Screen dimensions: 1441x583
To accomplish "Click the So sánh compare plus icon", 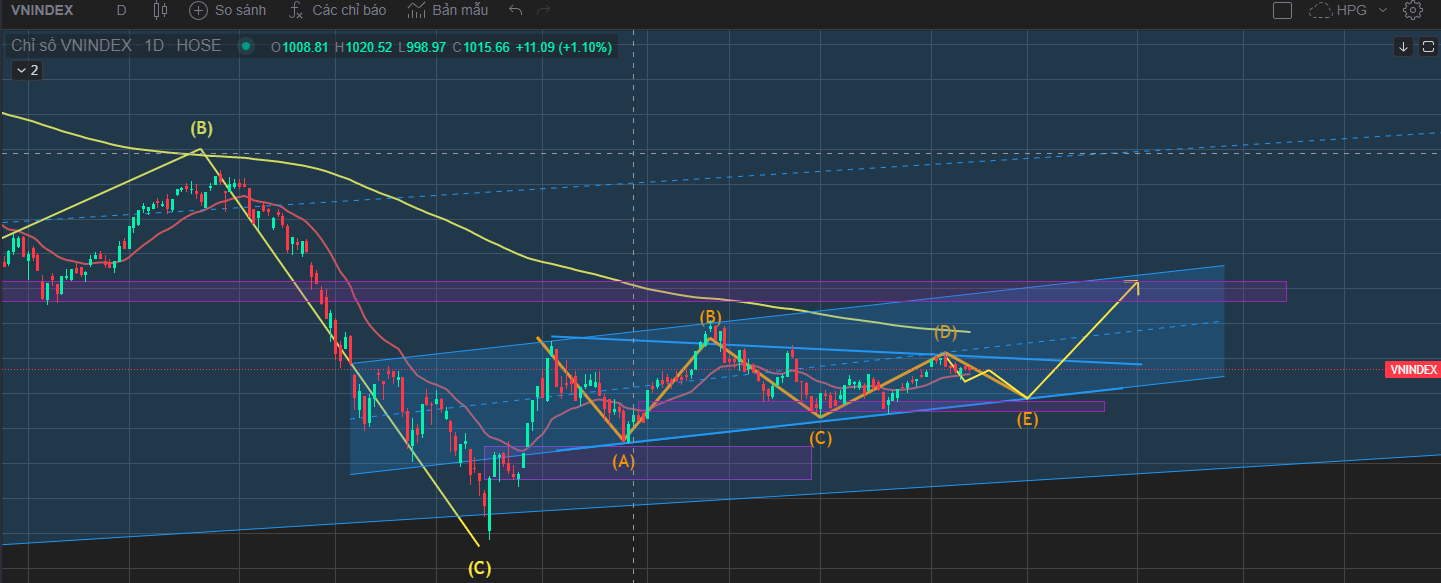I will pos(198,11).
